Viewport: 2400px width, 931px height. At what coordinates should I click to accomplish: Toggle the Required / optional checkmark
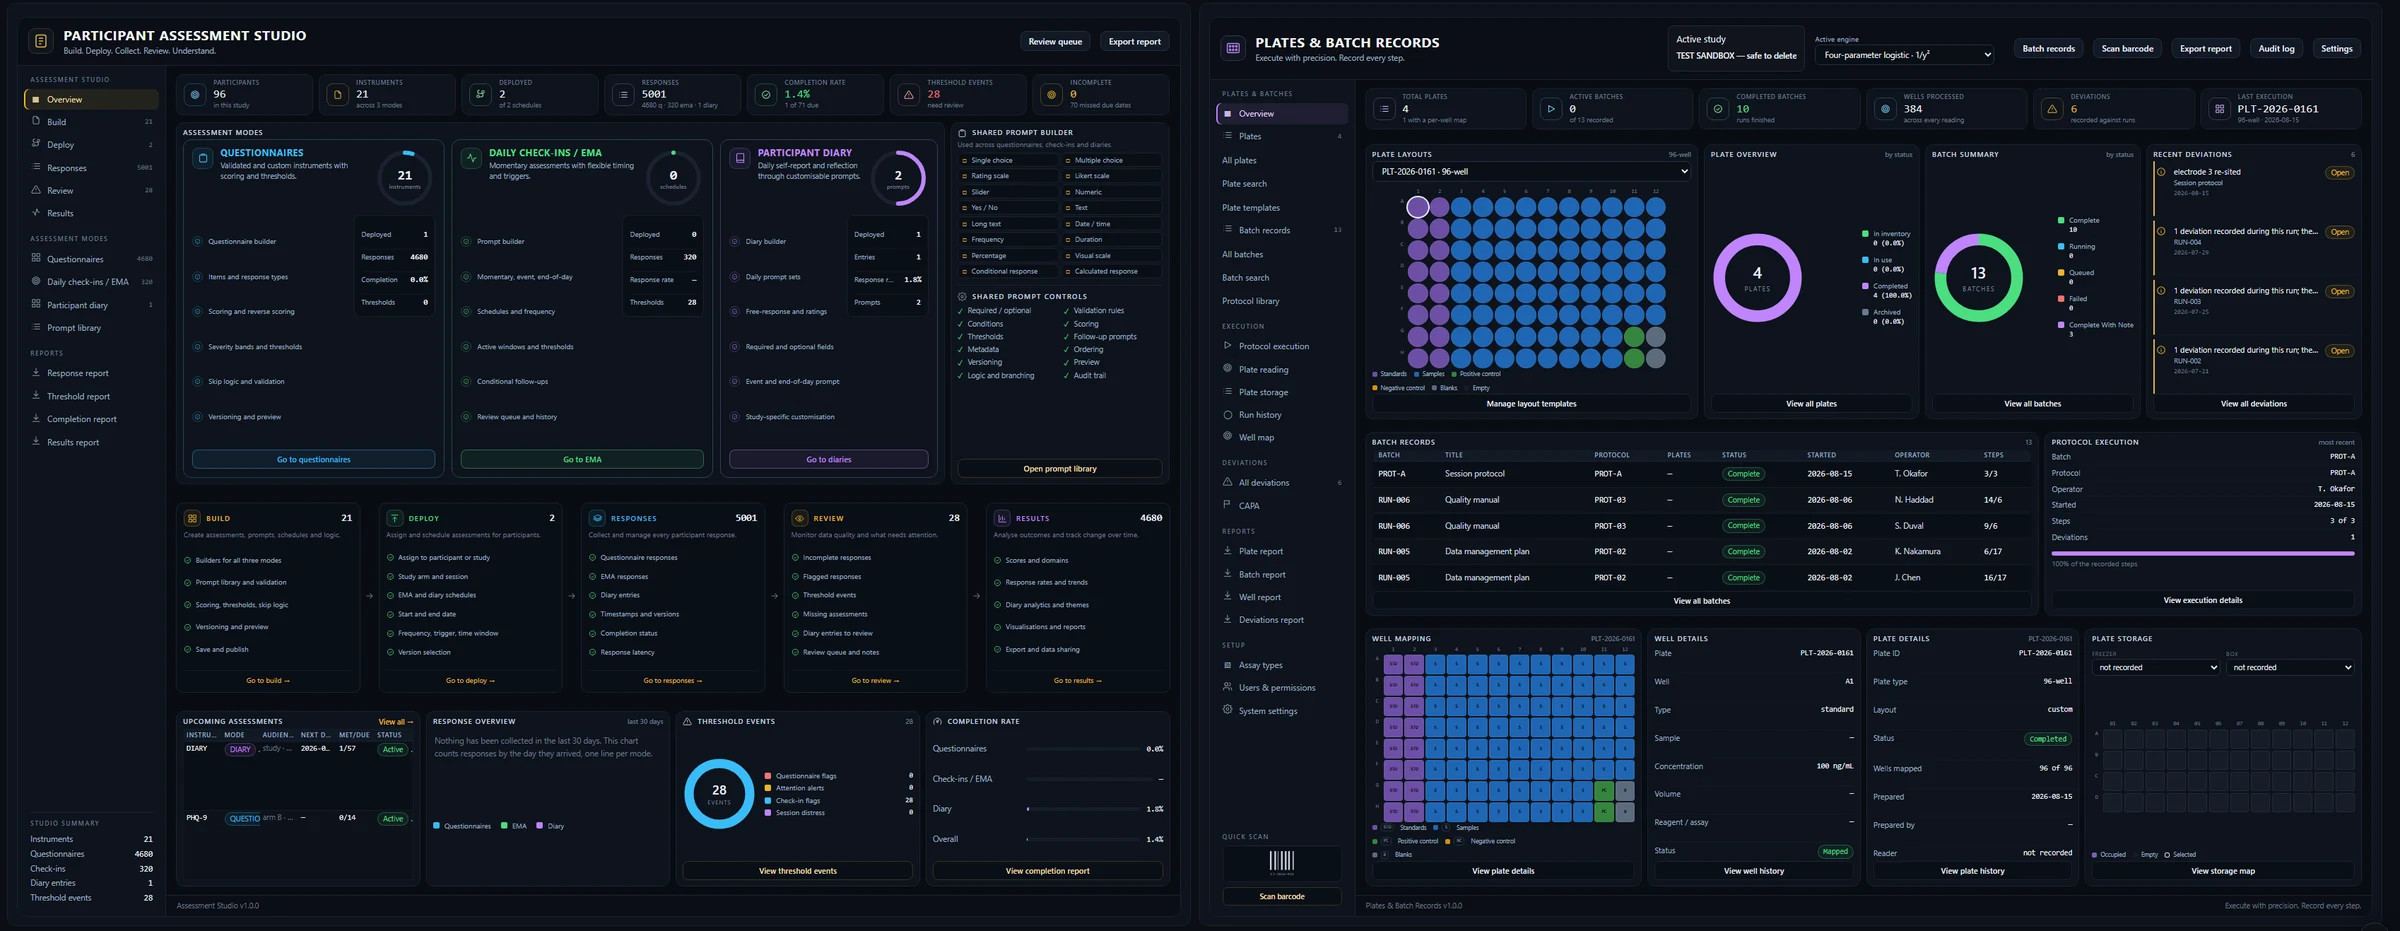961,311
